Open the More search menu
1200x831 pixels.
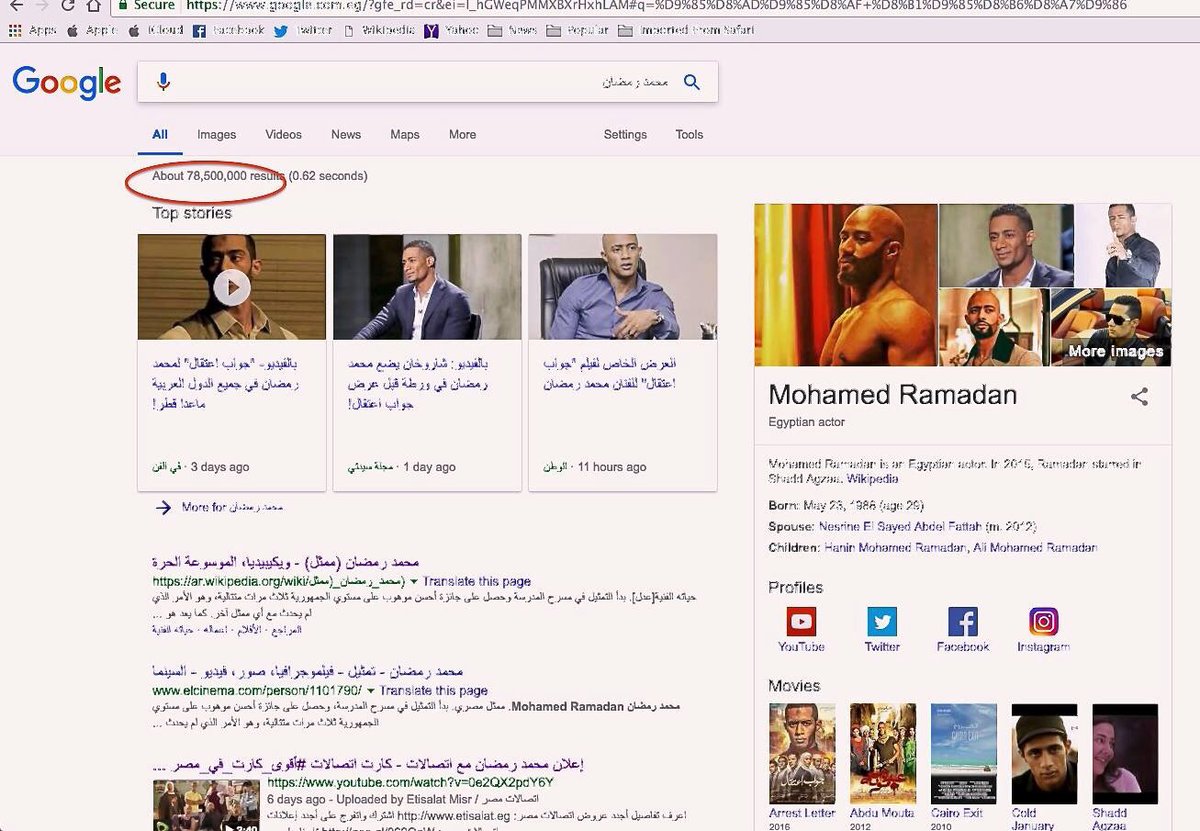pos(462,134)
